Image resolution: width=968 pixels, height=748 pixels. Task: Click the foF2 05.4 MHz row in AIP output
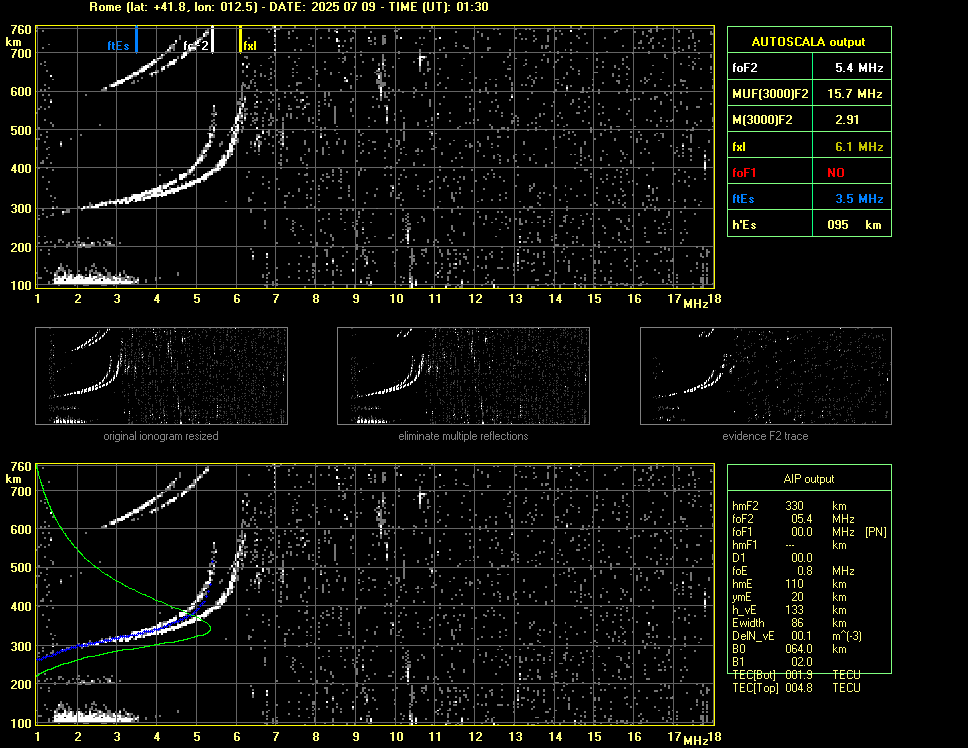click(x=793, y=519)
